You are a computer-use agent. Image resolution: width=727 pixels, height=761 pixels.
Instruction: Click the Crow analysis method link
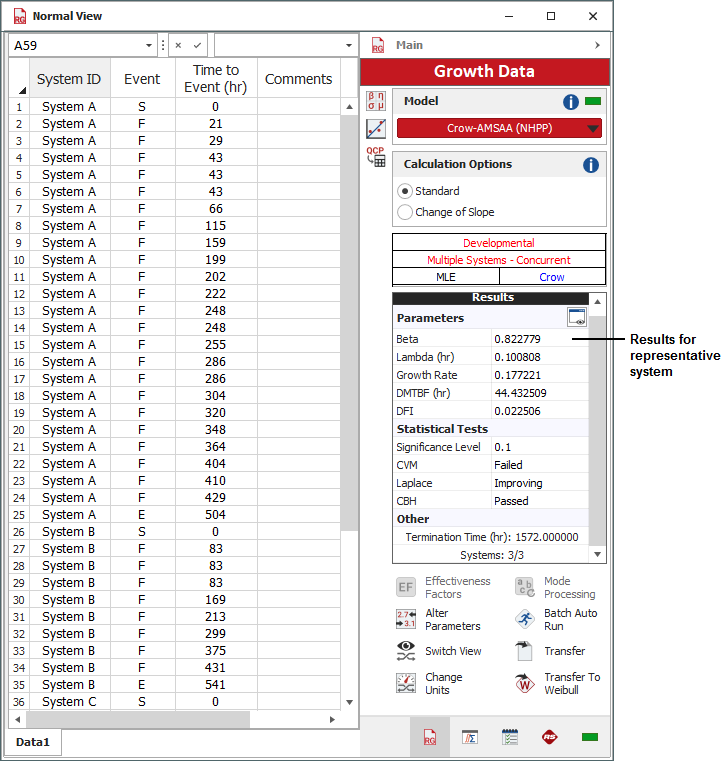(x=552, y=277)
